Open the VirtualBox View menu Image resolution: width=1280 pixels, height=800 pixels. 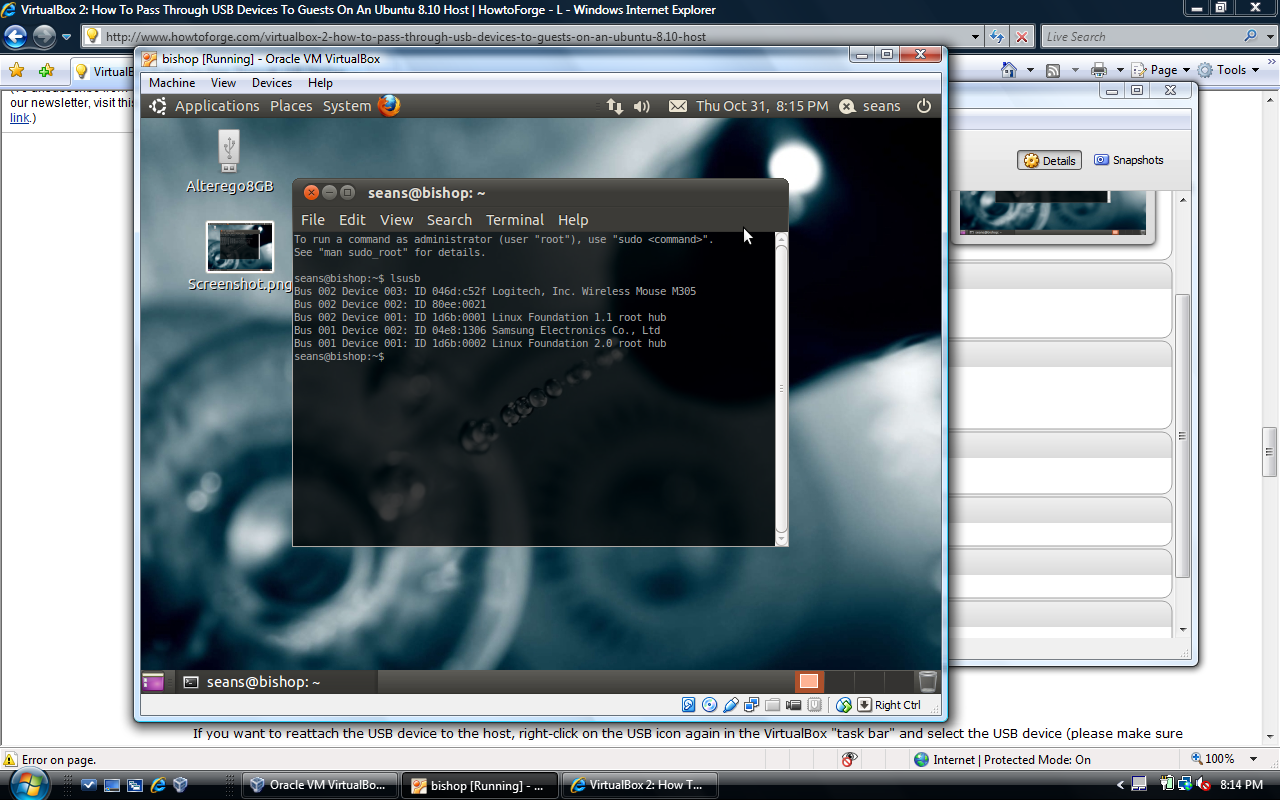coord(223,83)
